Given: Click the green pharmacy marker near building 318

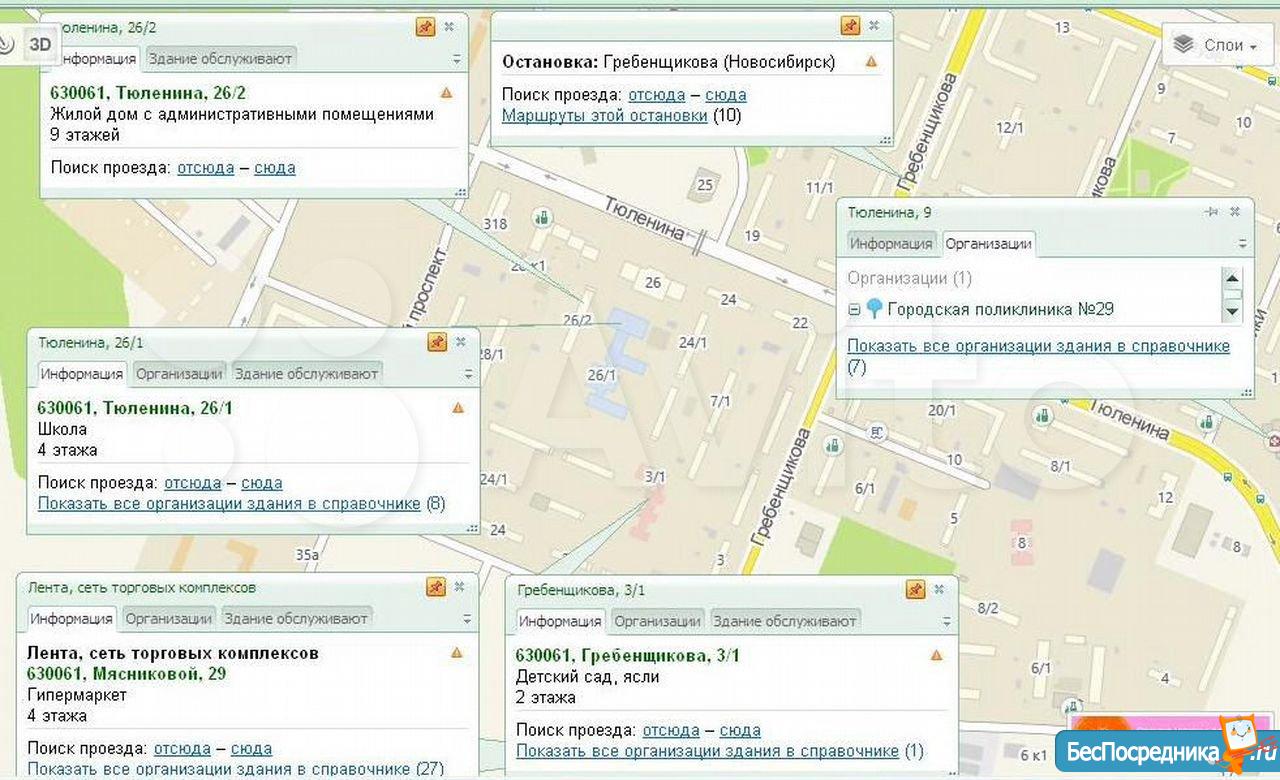Looking at the screenshot, I should [542, 216].
